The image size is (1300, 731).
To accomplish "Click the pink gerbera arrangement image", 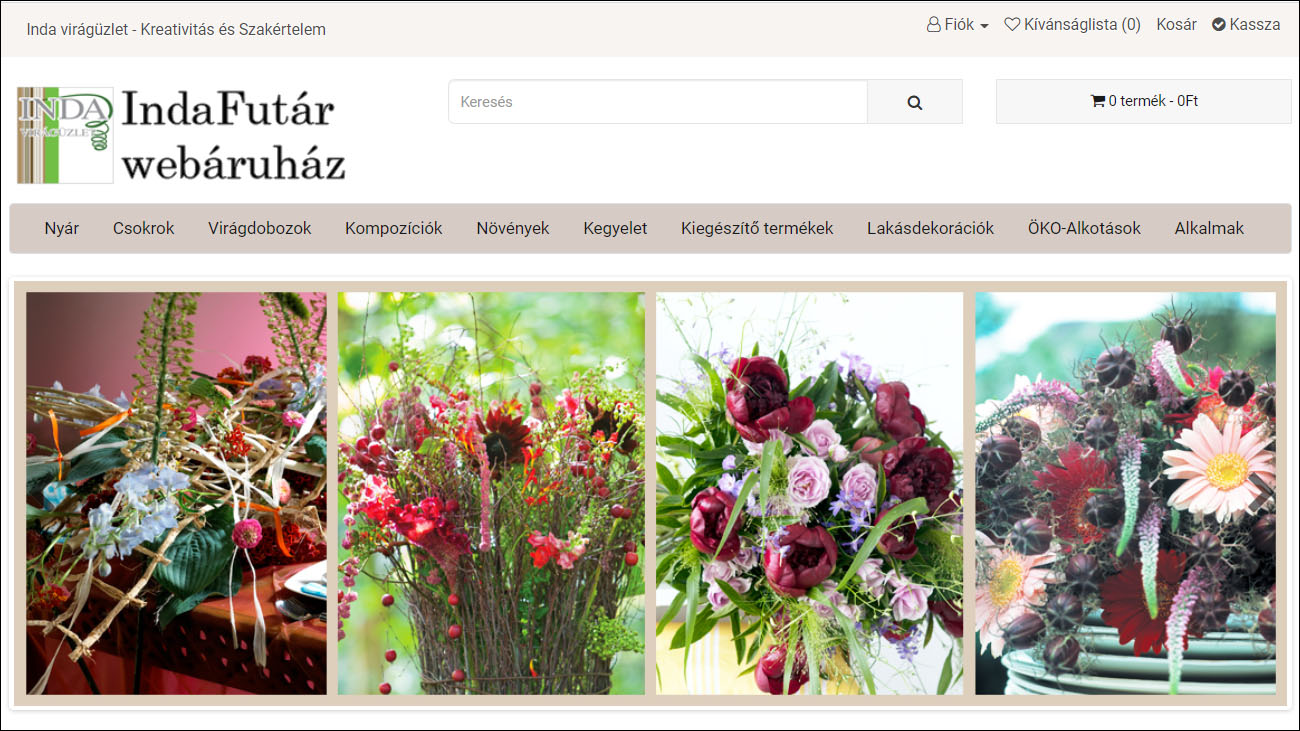I will tap(1125, 493).
